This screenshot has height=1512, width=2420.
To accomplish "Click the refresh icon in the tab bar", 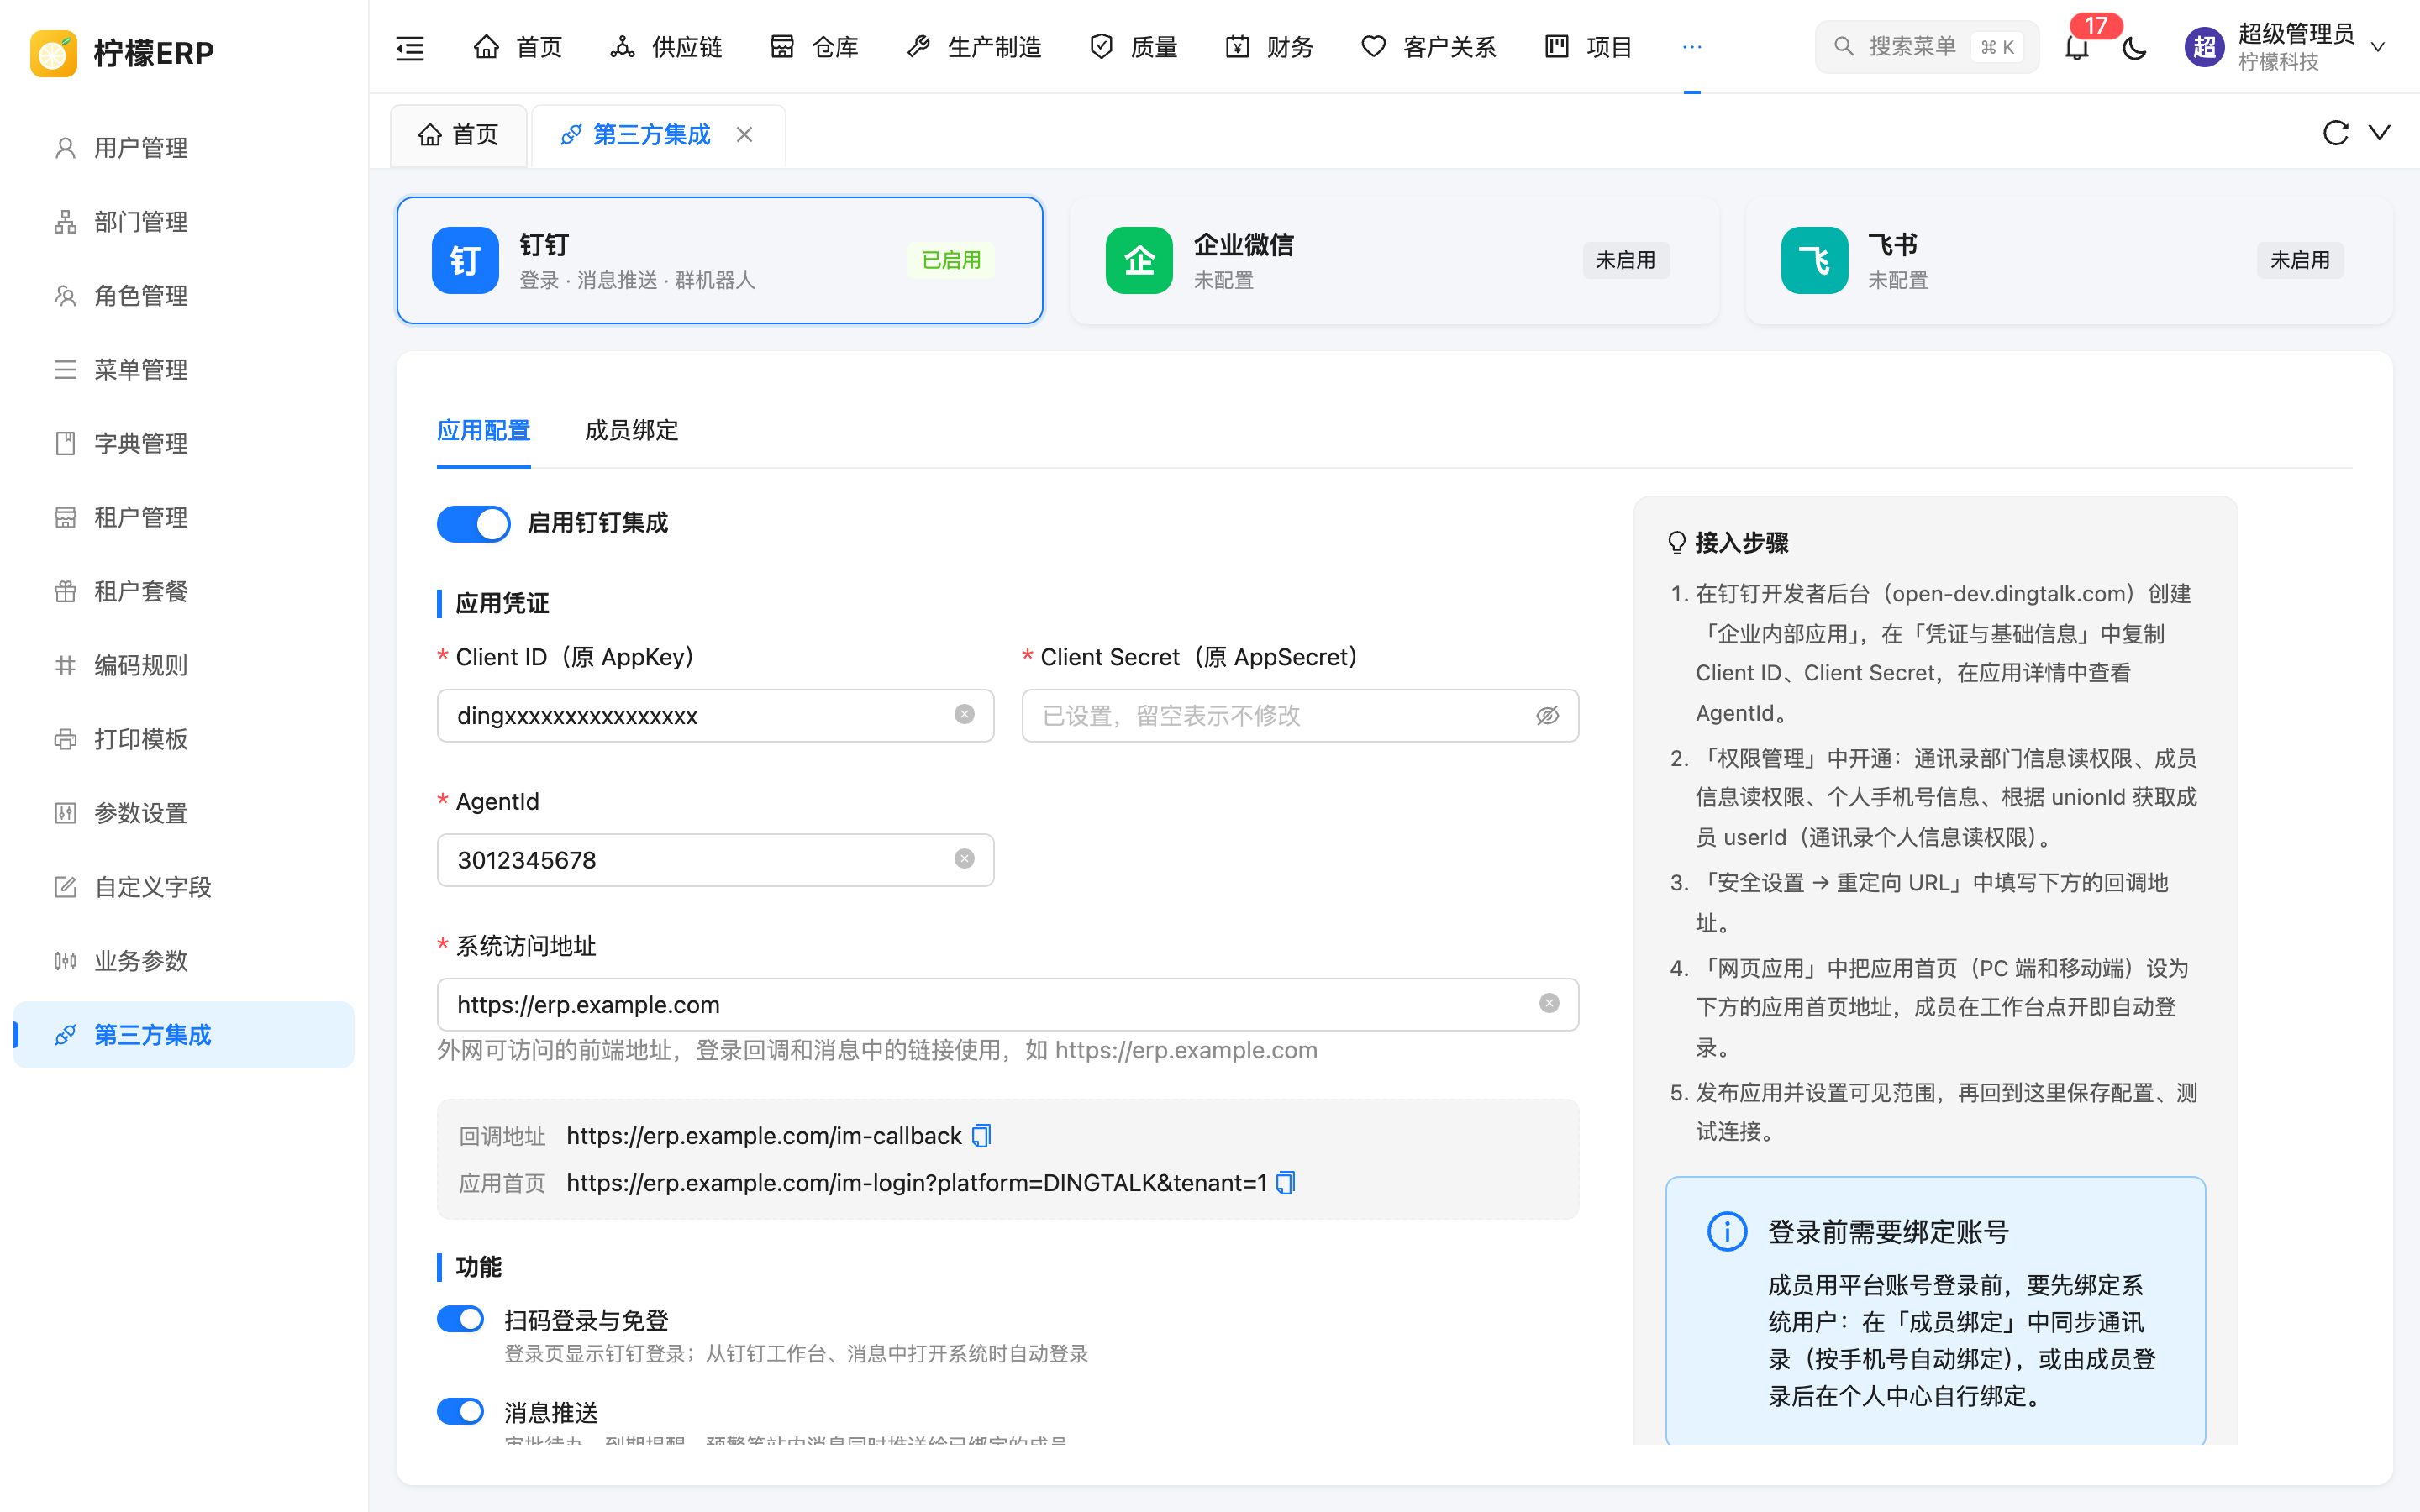I will click(x=2335, y=133).
